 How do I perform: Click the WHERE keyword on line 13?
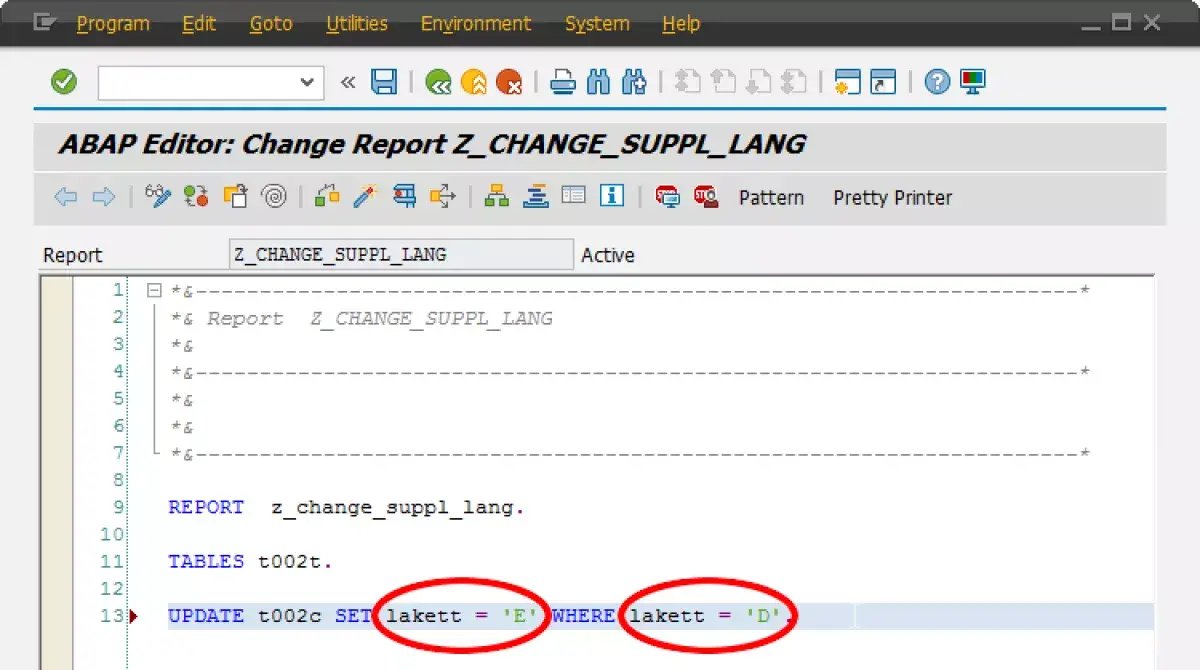[x=583, y=616]
